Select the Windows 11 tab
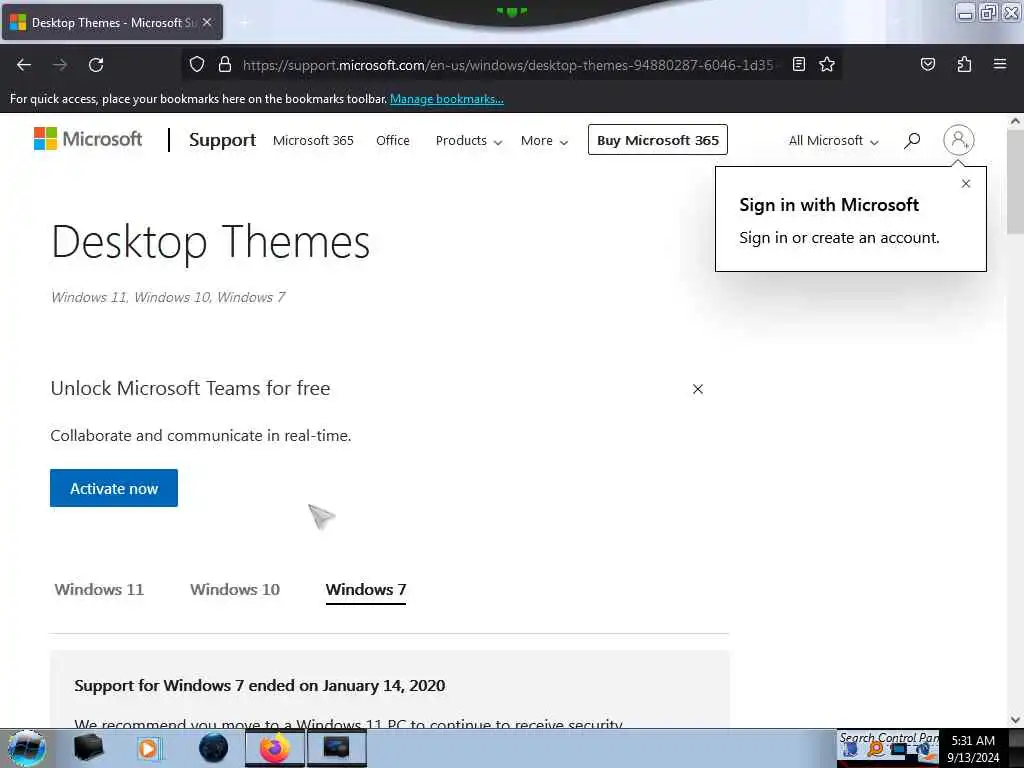1024x768 pixels. click(99, 590)
